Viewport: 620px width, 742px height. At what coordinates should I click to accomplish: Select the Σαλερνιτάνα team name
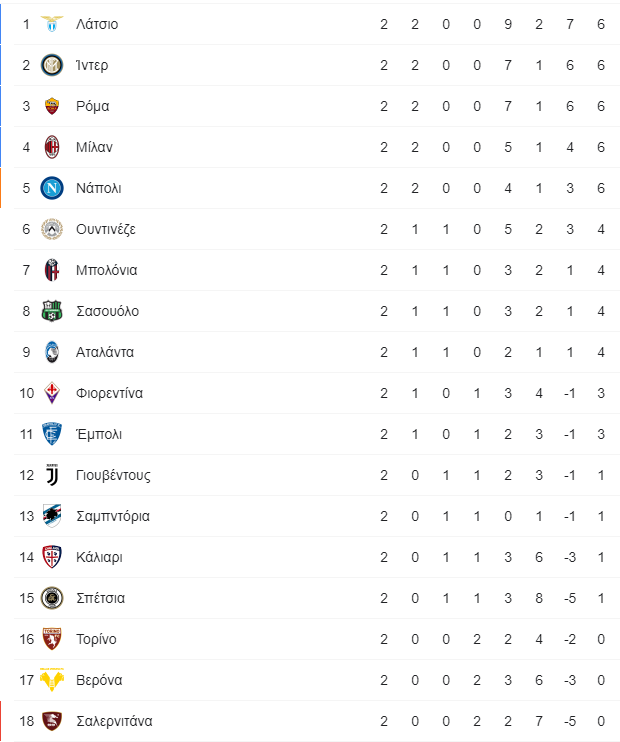(114, 721)
